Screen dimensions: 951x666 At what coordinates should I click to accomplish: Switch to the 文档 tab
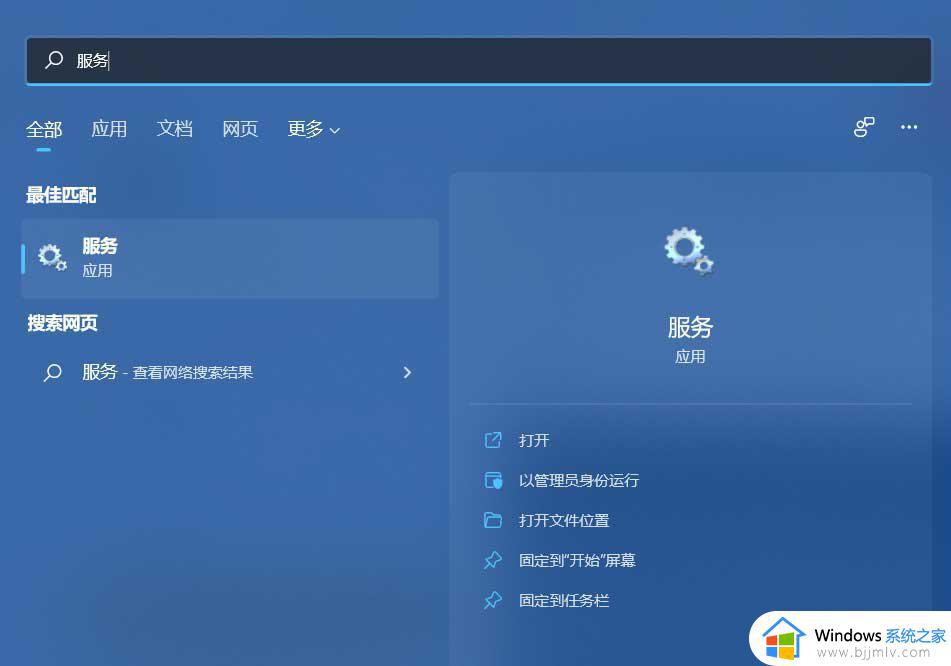click(x=175, y=129)
